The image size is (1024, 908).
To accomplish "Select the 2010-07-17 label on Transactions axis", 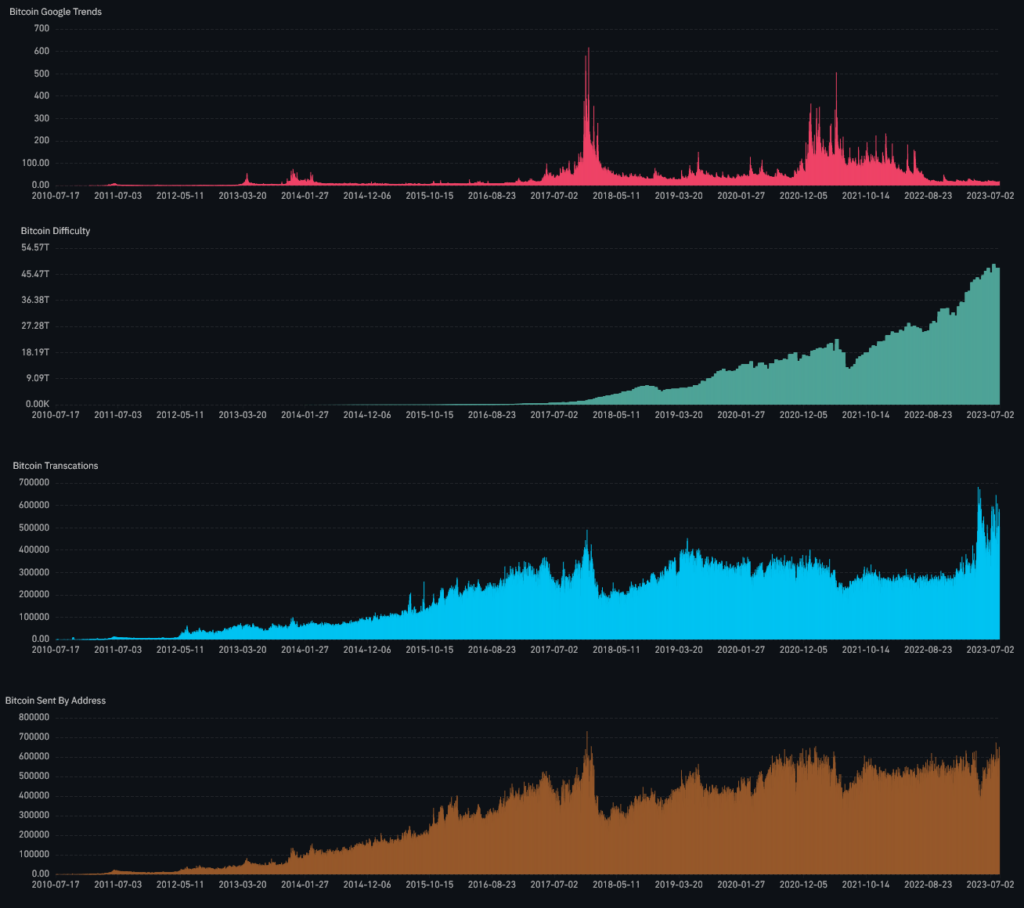I will [55, 649].
